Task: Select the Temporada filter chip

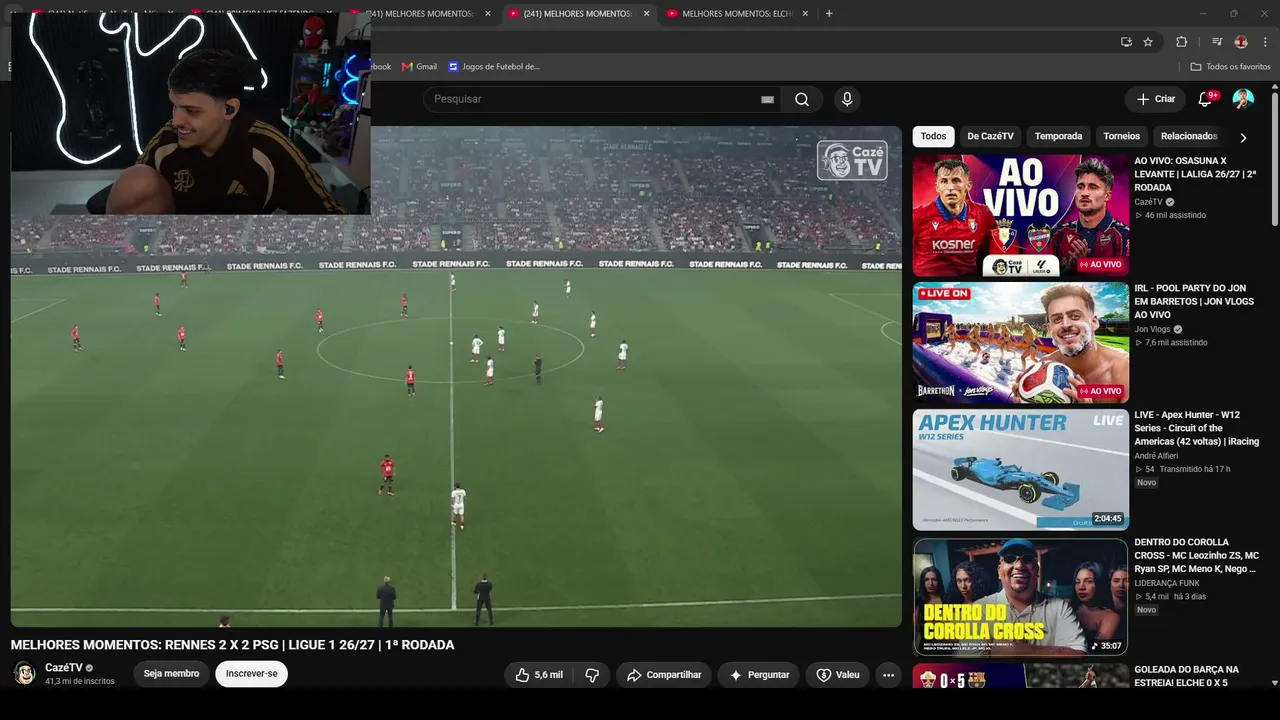Action: (x=1058, y=136)
